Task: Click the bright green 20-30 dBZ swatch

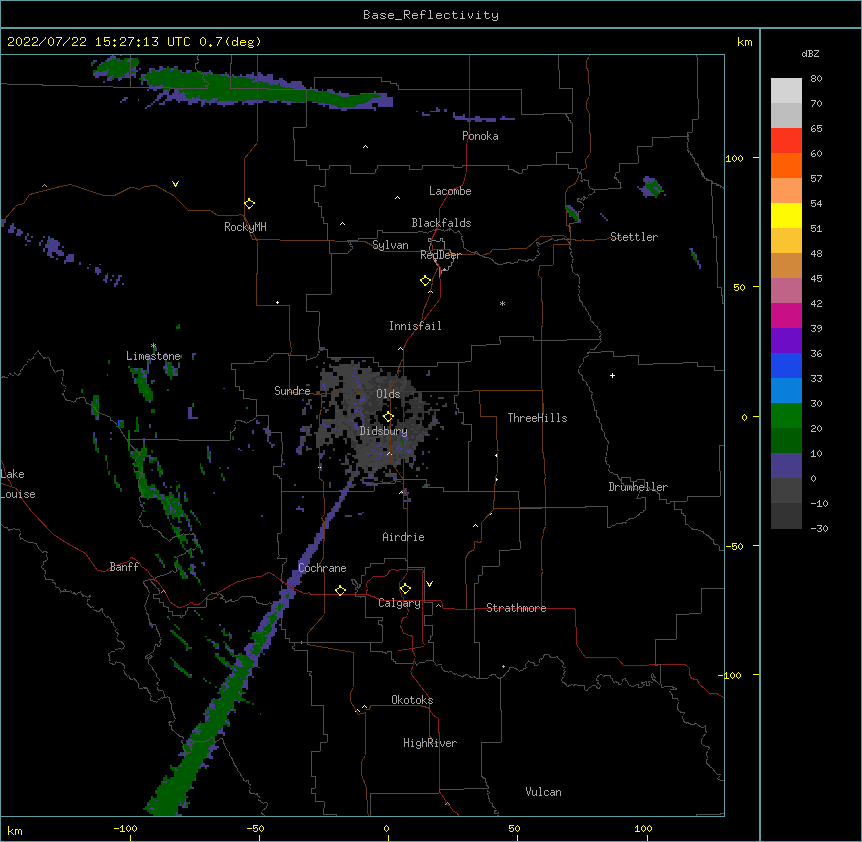Action: [x=786, y=416]
